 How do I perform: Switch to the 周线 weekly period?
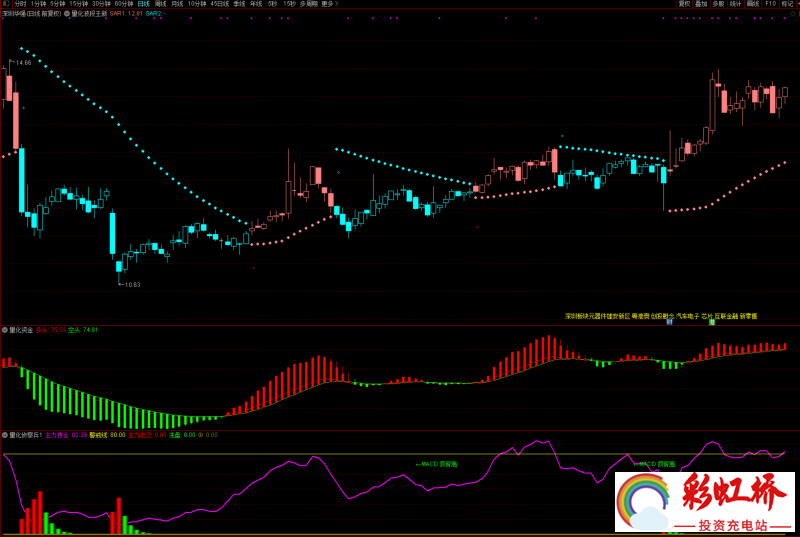point(160,4)
